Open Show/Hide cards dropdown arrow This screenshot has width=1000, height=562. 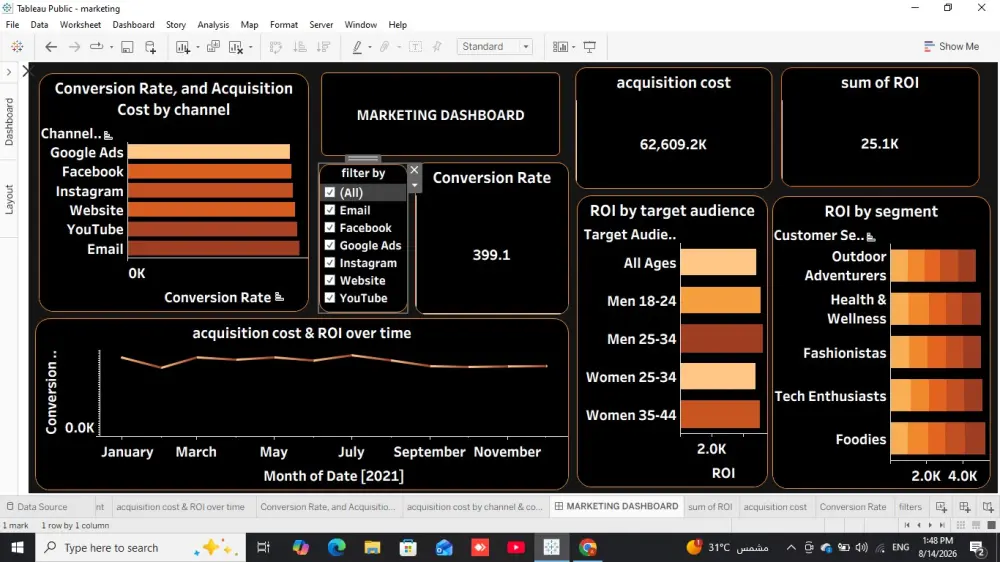pos(573,47)
